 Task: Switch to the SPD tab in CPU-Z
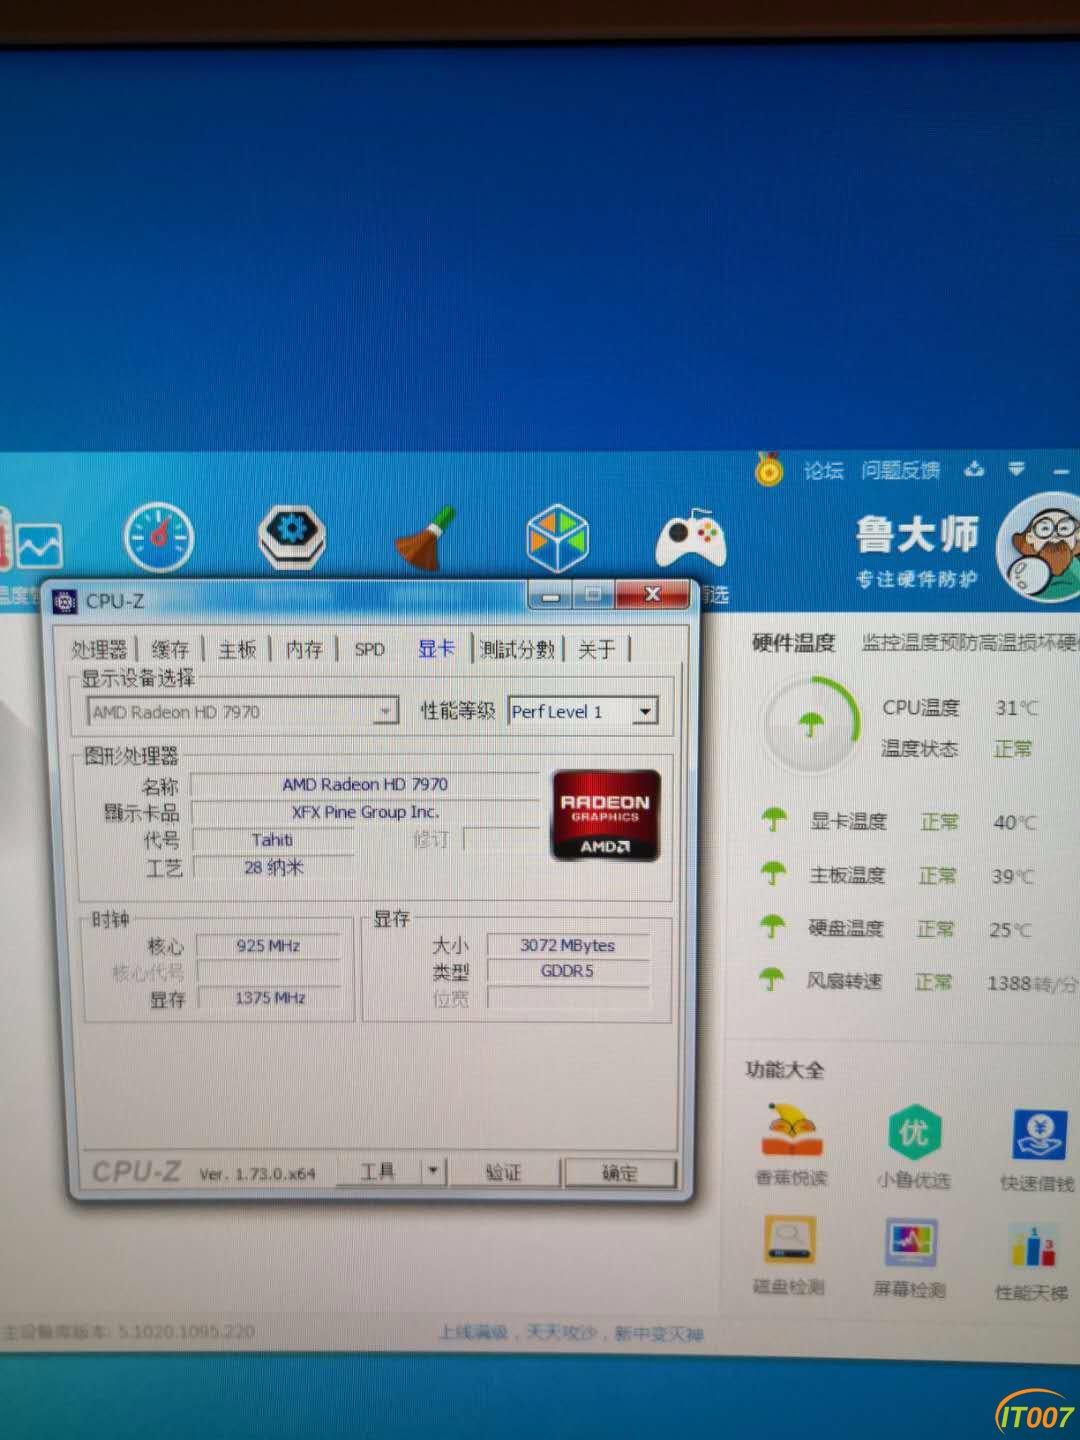point(369,650)
